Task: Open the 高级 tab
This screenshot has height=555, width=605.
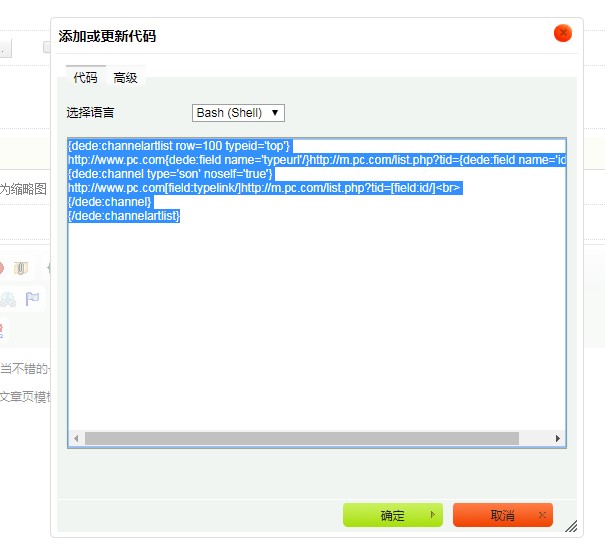Action: coord(125,78)
